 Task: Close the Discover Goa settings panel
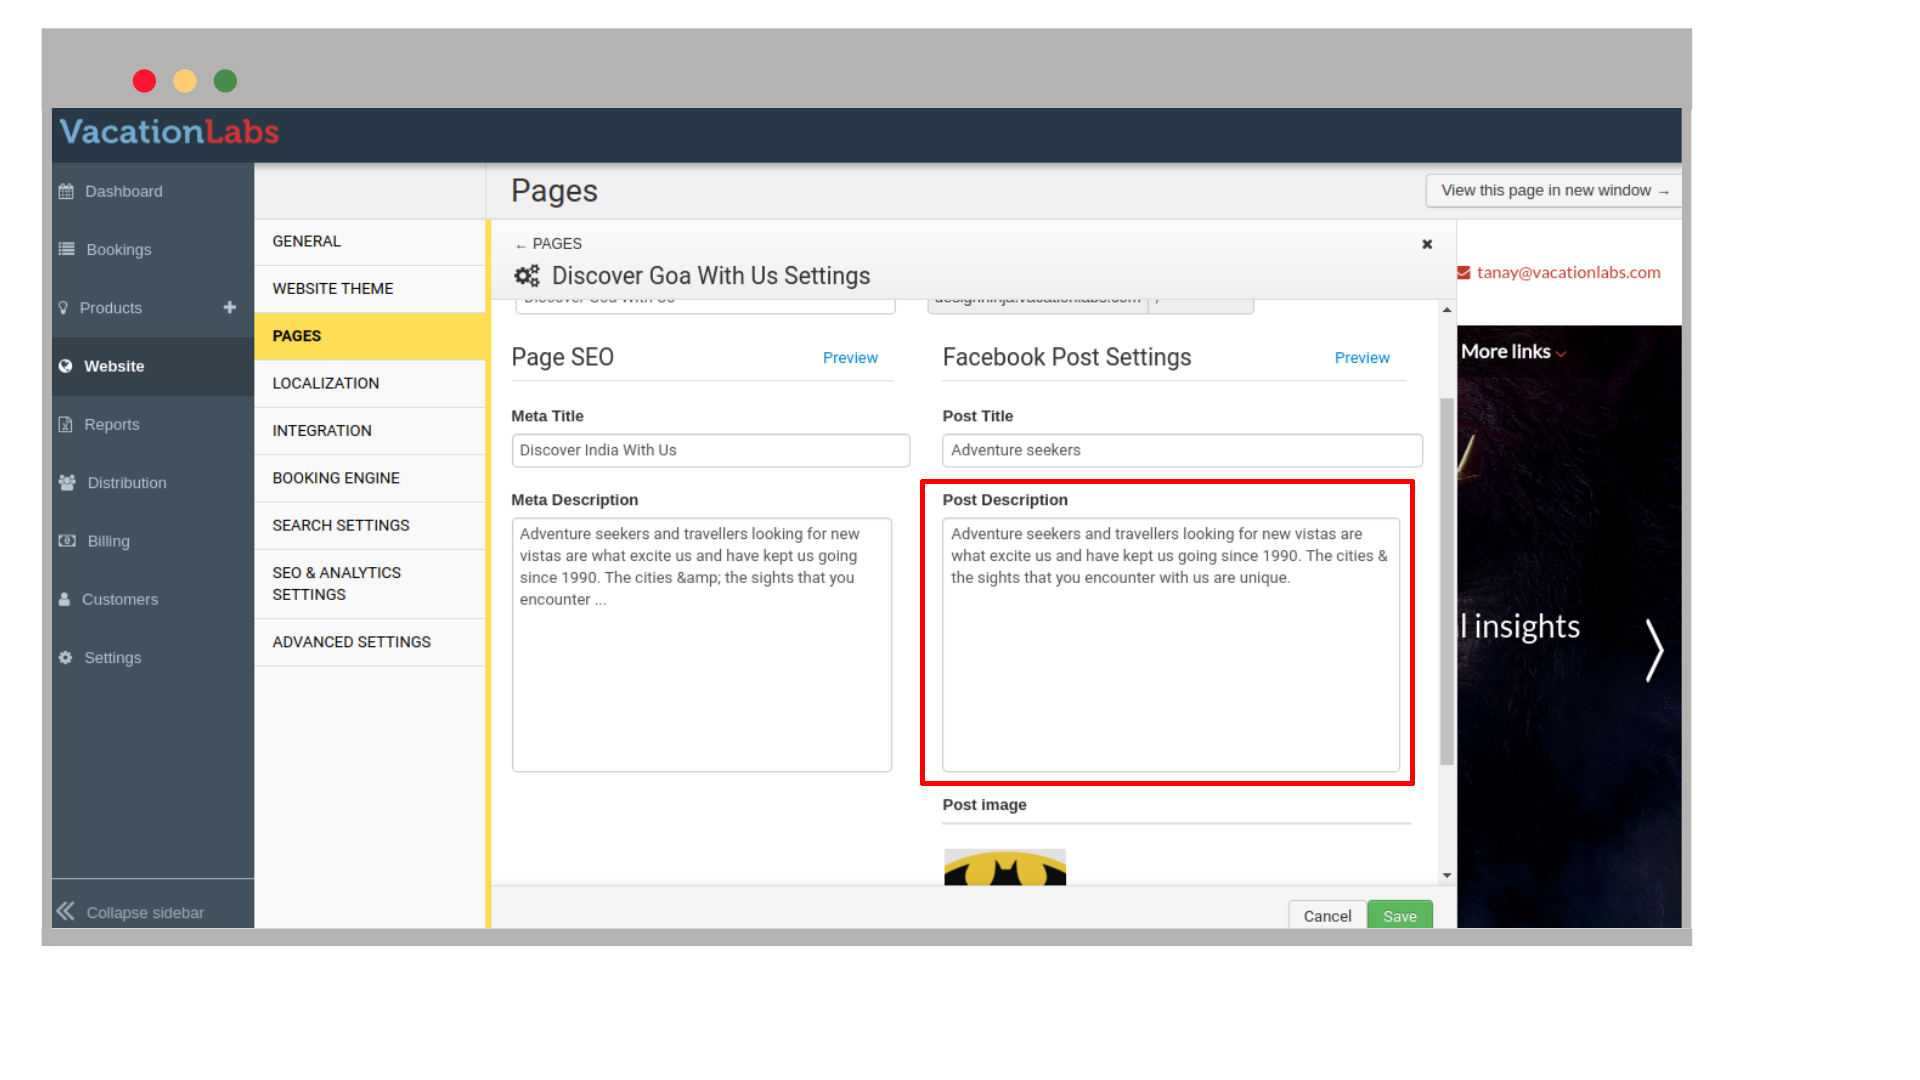pos(1427,244)
